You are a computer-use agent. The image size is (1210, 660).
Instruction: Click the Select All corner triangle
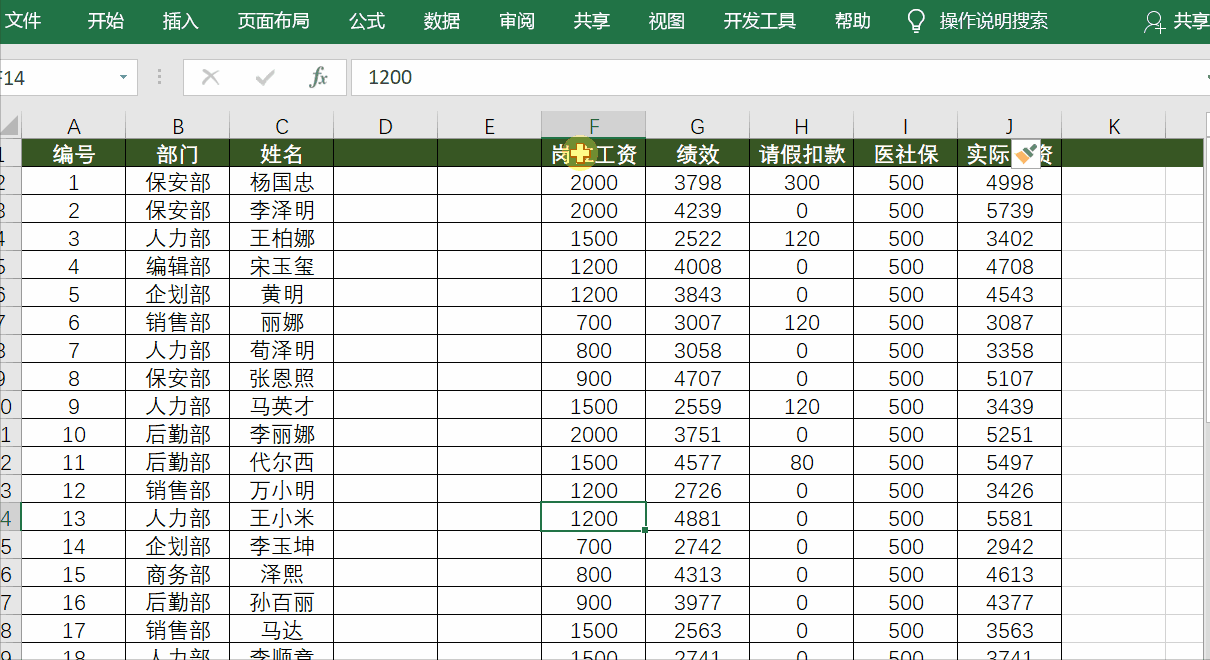[10, 126]
